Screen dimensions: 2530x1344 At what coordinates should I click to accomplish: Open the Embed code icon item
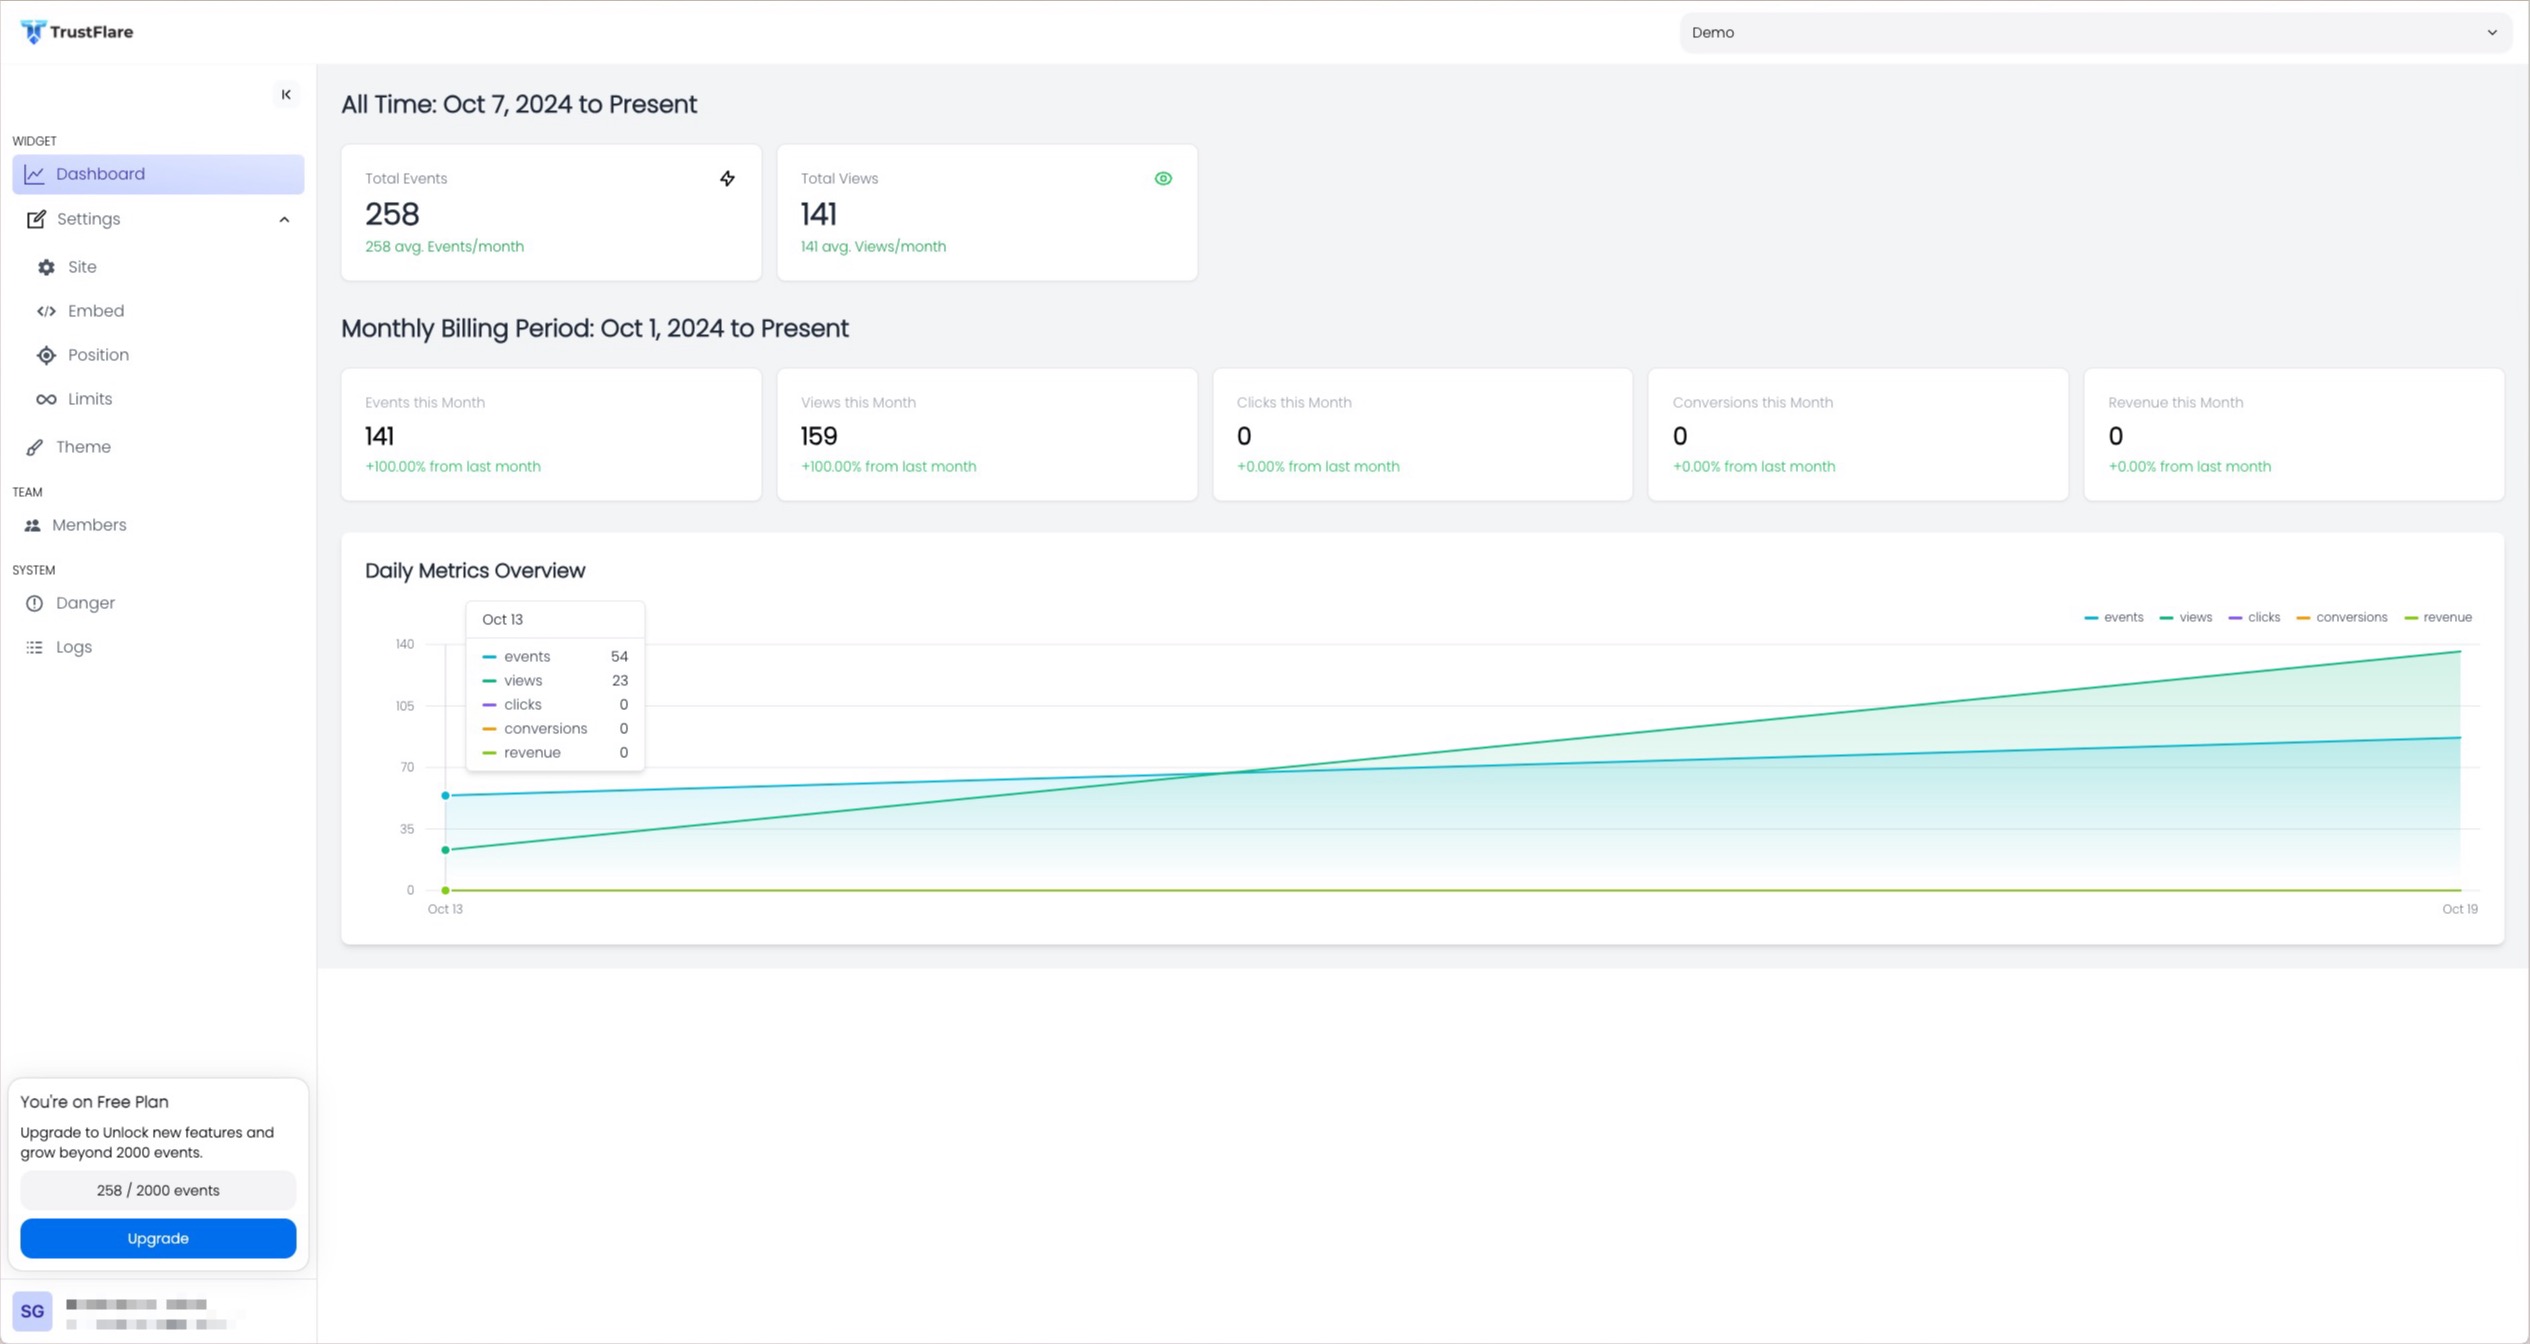pos(47,311)
